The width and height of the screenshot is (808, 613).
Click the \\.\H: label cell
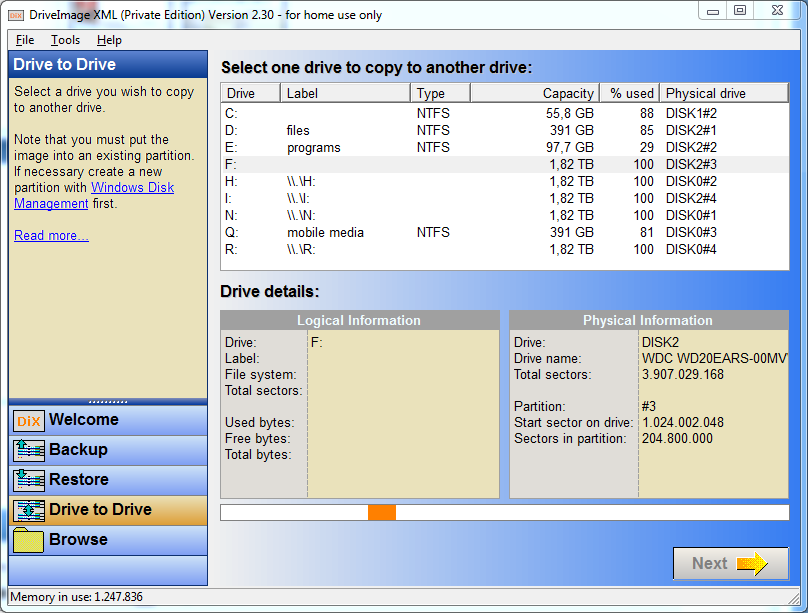pyautogui.click(x=301, y=181)
